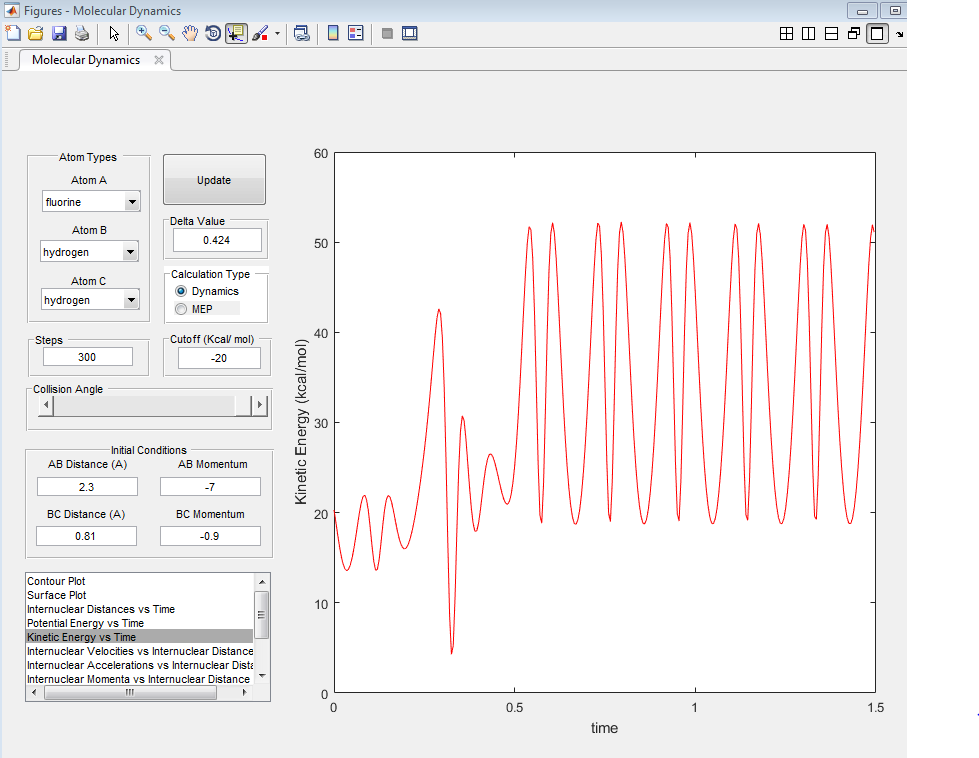This screenshot has width=979, height=758.
Task: Select the Dynamics calculation type
Action: 181,291
